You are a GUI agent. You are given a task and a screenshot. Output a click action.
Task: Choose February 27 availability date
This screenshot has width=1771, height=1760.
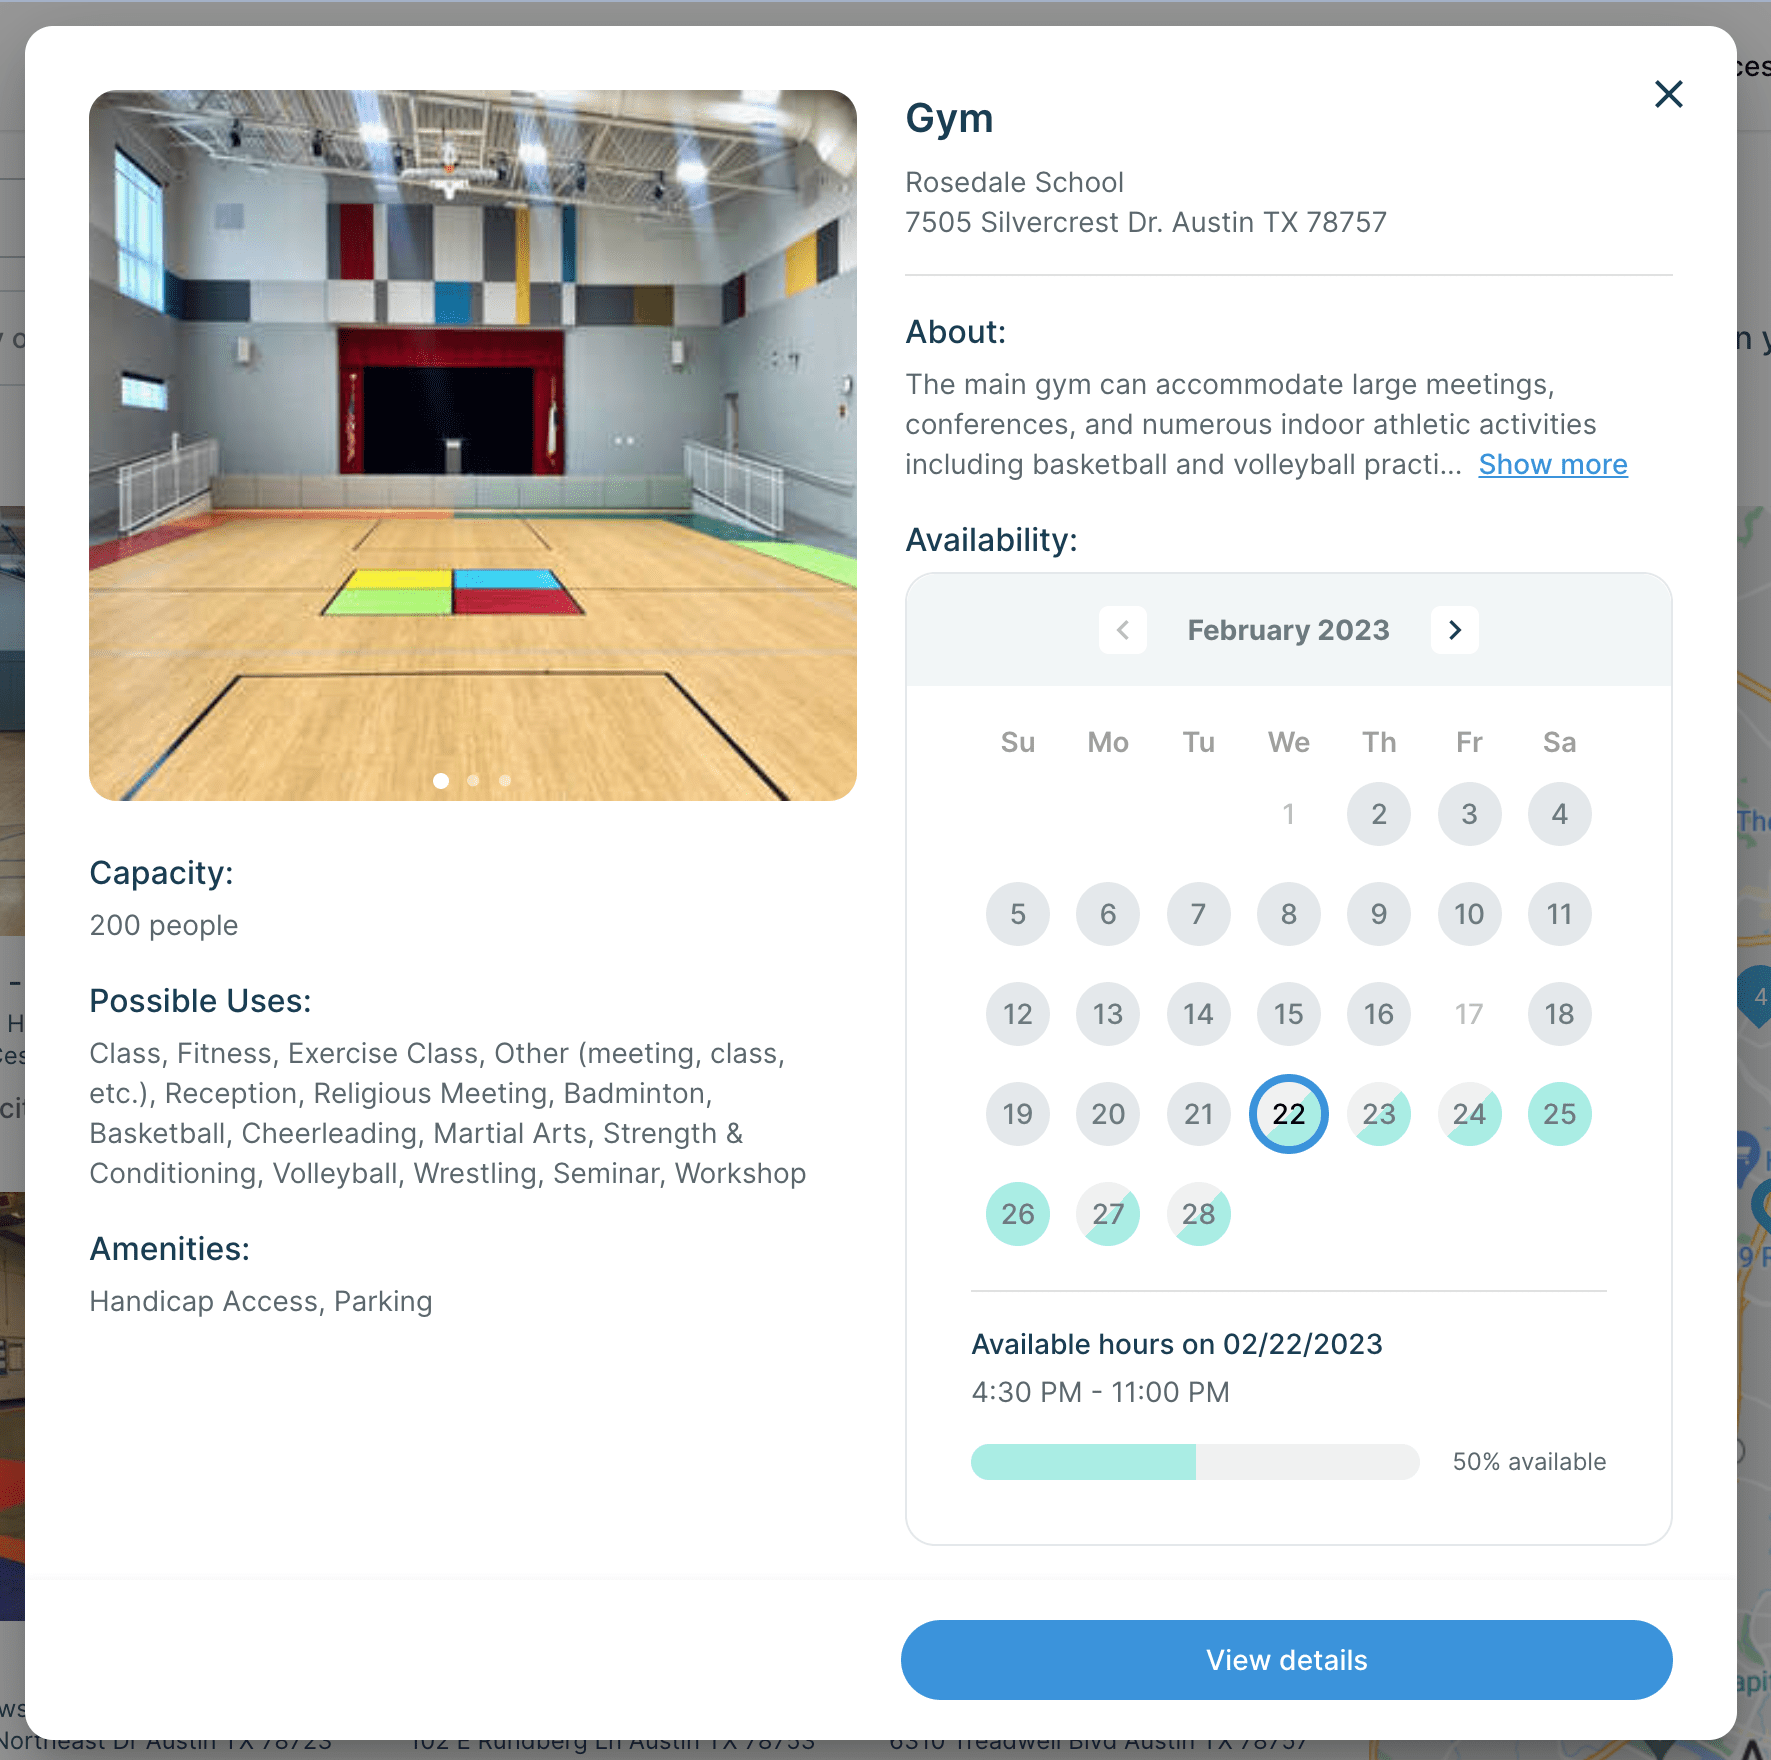(x=1108, y=1214)
